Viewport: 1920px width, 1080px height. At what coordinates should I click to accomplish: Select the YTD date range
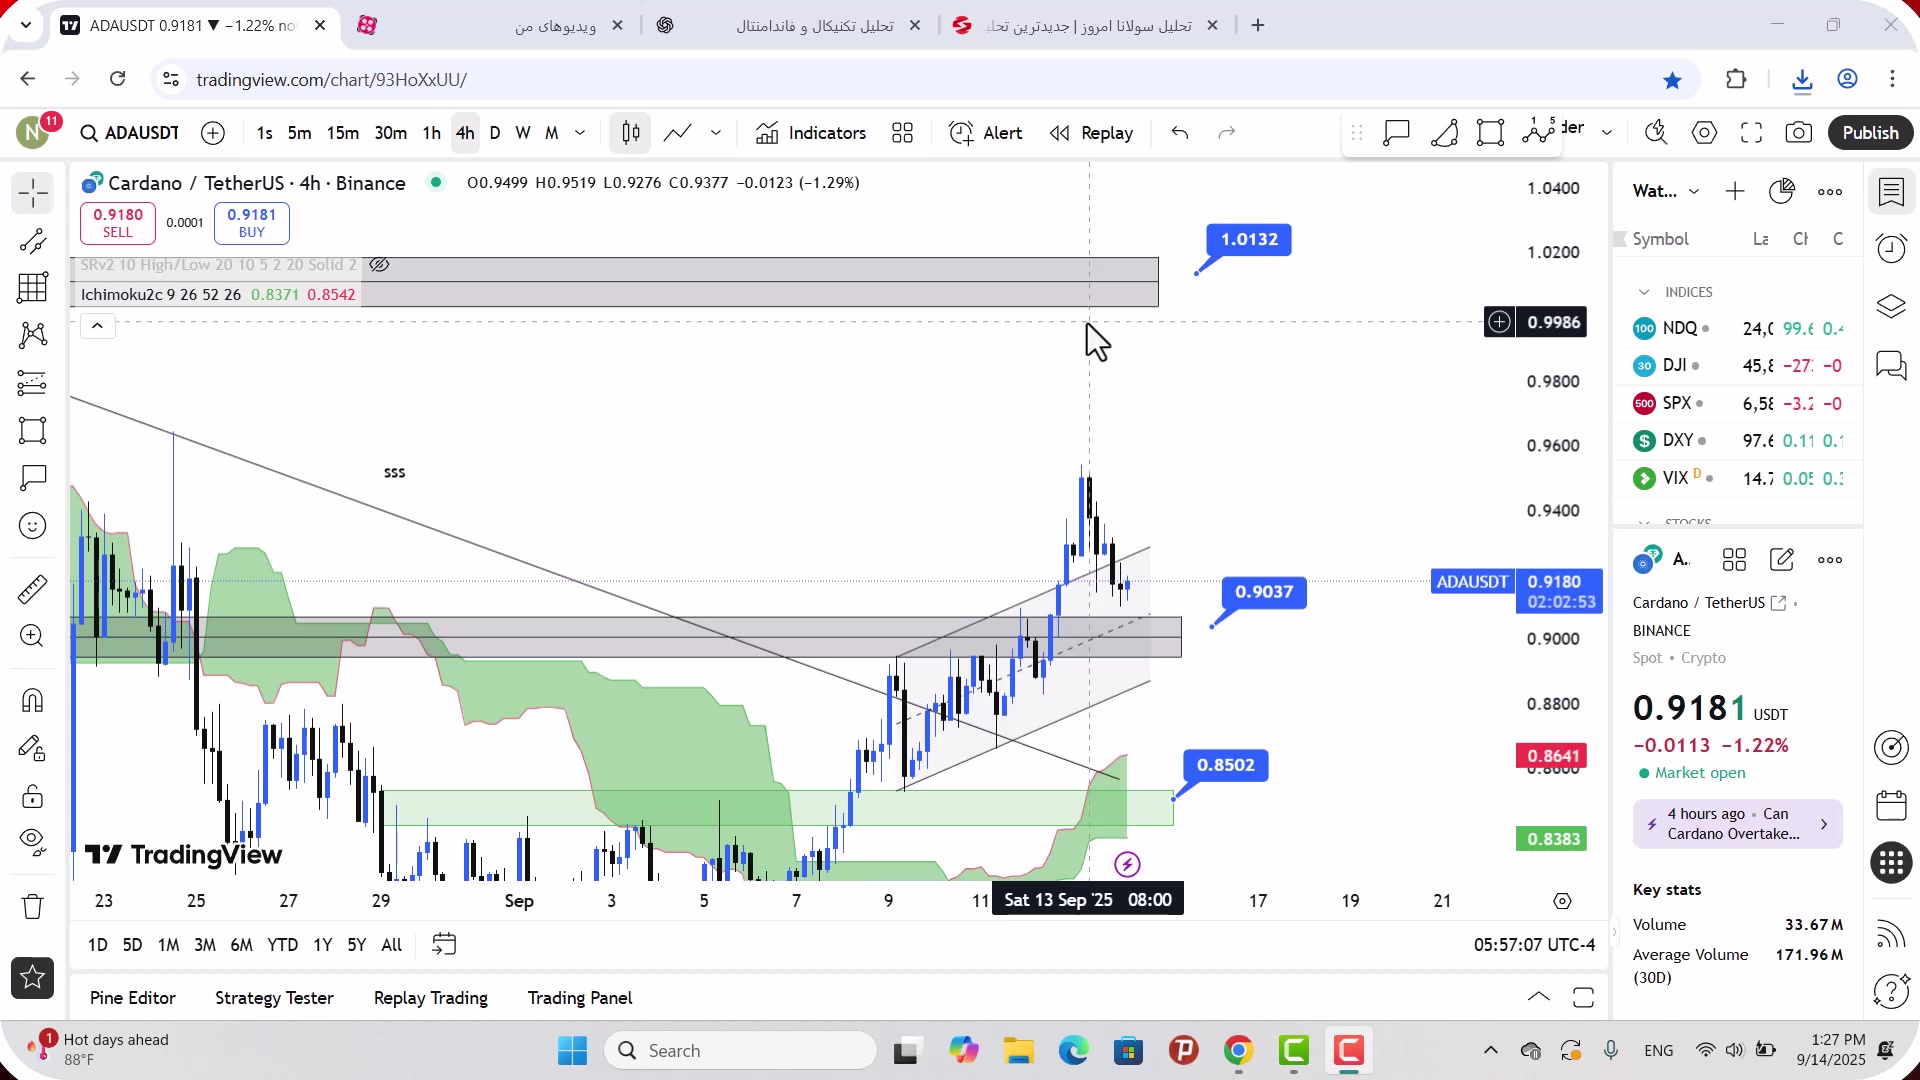click(282, 945)
